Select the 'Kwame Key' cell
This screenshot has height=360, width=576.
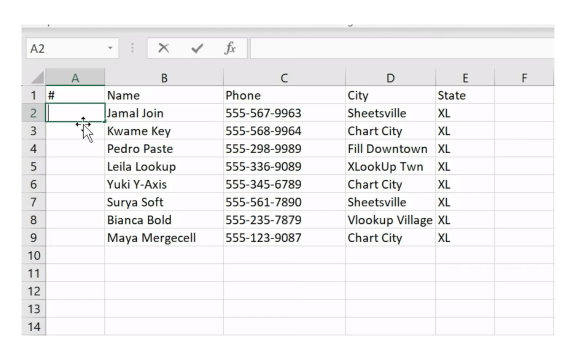(x=164, y=131)
